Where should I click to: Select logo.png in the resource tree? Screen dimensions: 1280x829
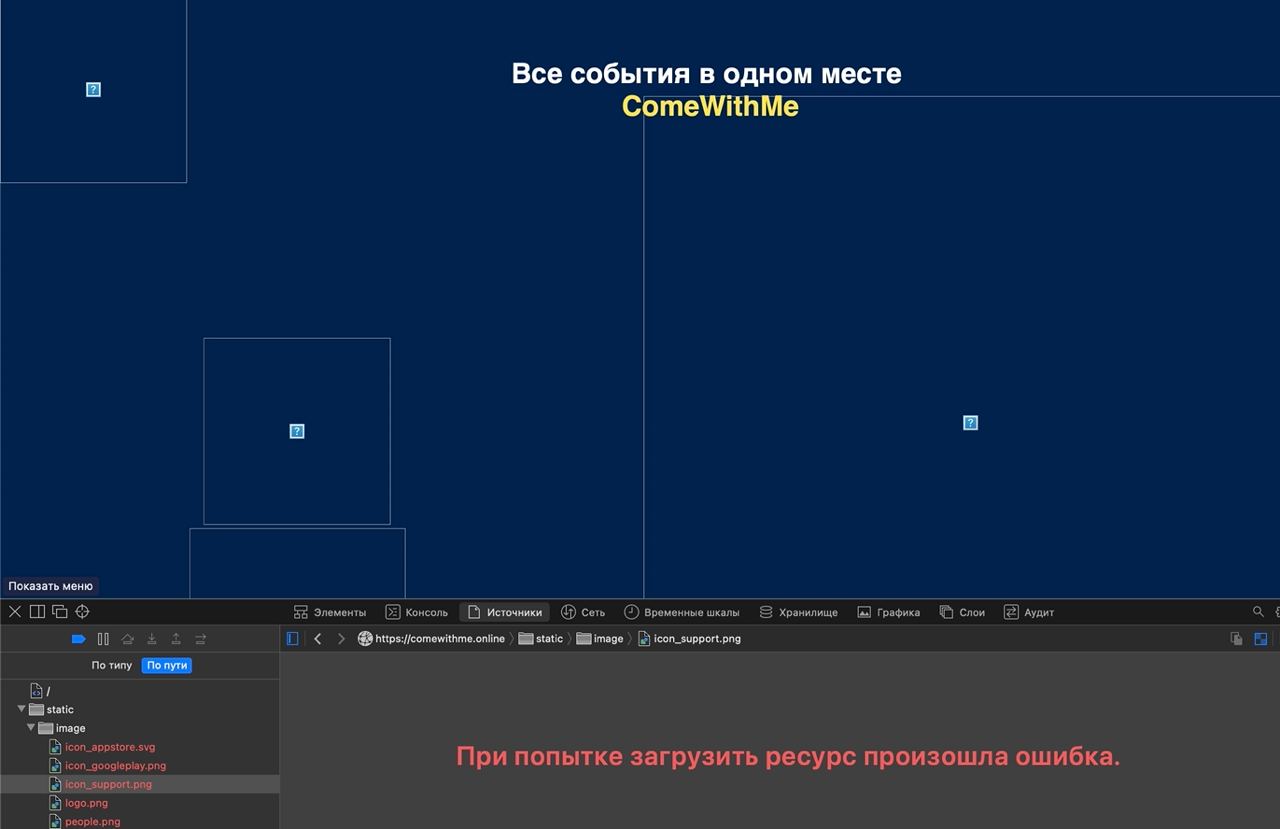[140, 803]
